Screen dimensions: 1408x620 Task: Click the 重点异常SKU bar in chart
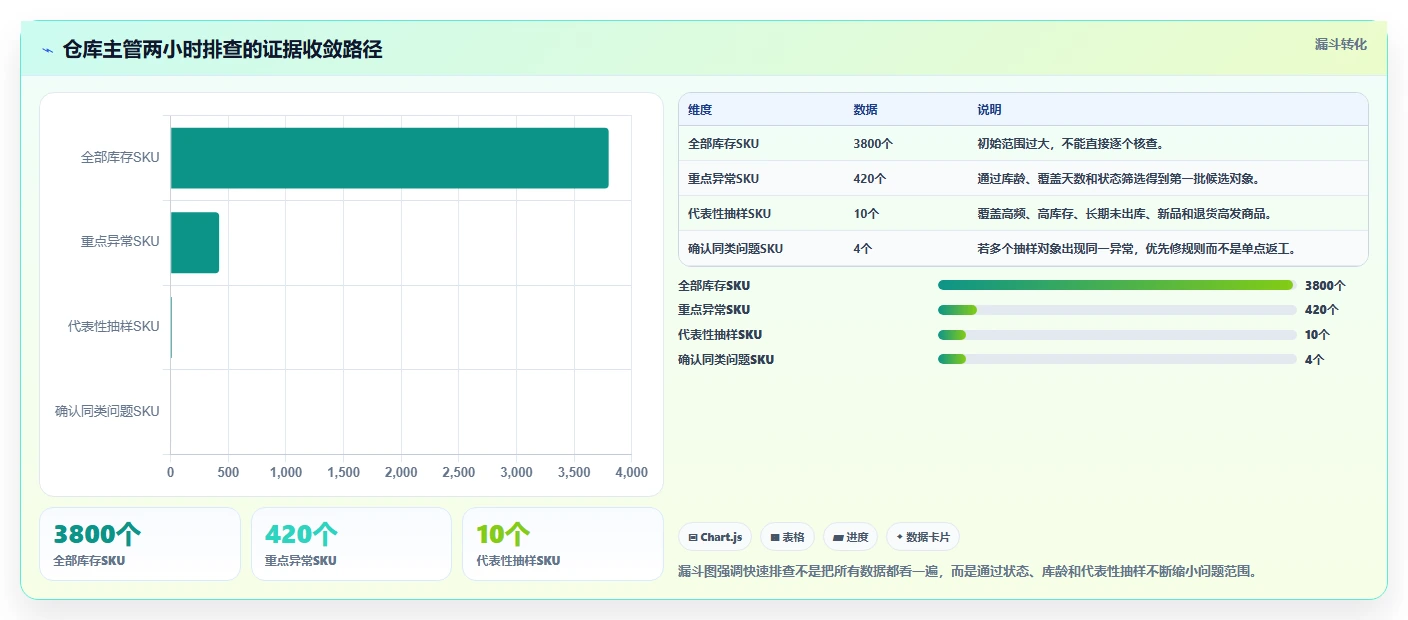click(194, 242)
